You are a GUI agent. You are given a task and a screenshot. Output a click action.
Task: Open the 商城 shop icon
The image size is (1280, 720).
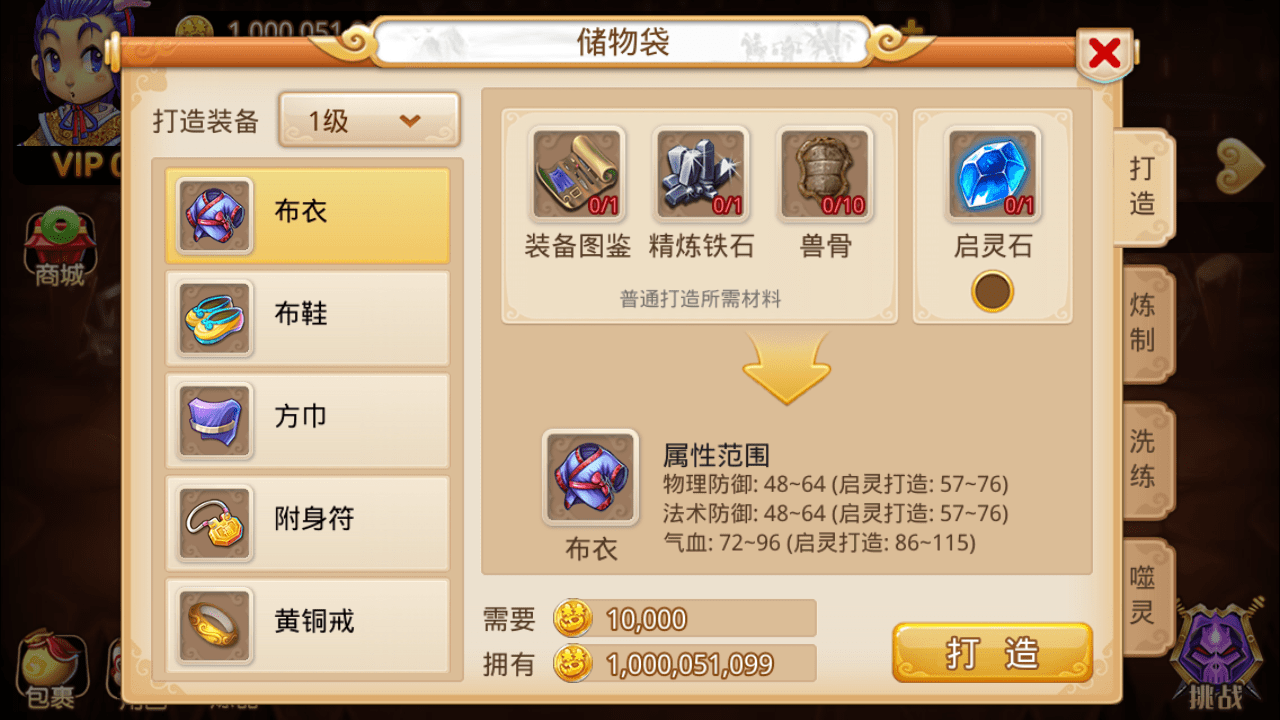[60, 246]
